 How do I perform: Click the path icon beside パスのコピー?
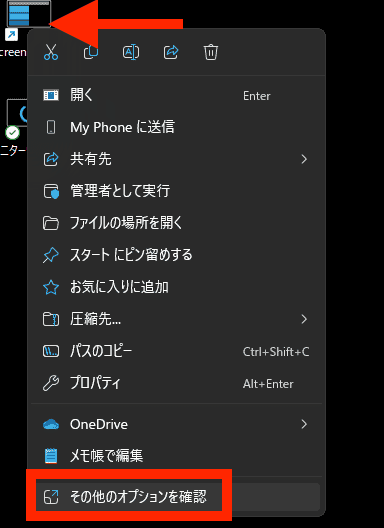point(51,351)
